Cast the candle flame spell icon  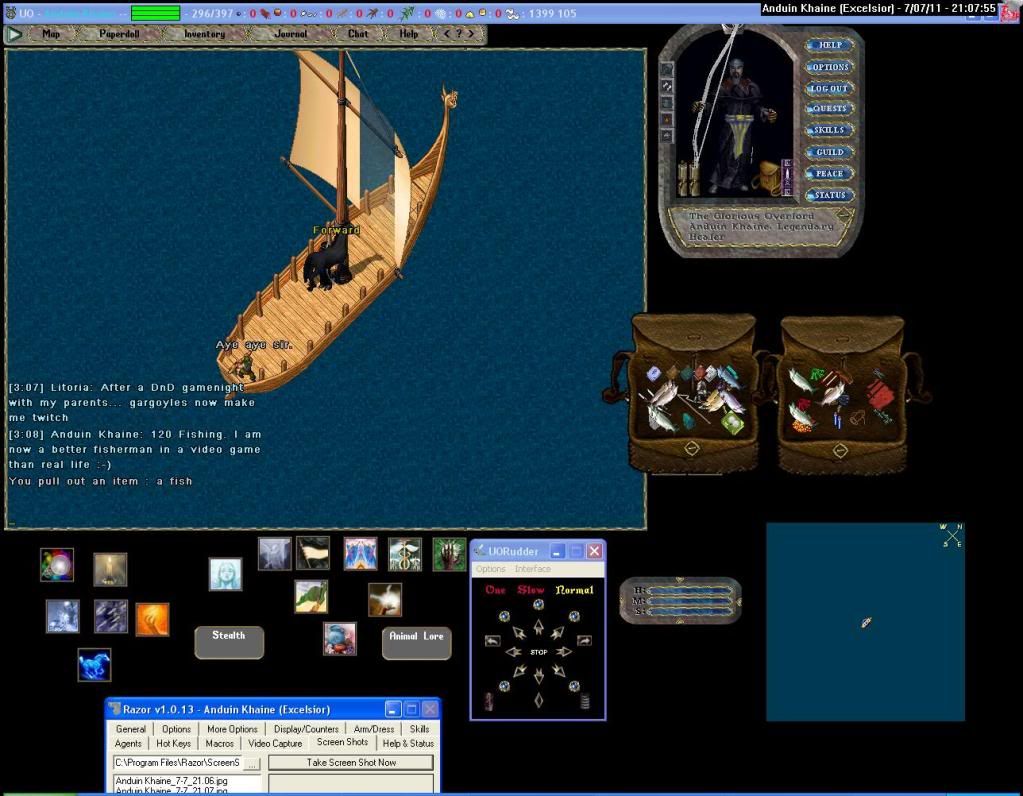(x=110, y=570)
